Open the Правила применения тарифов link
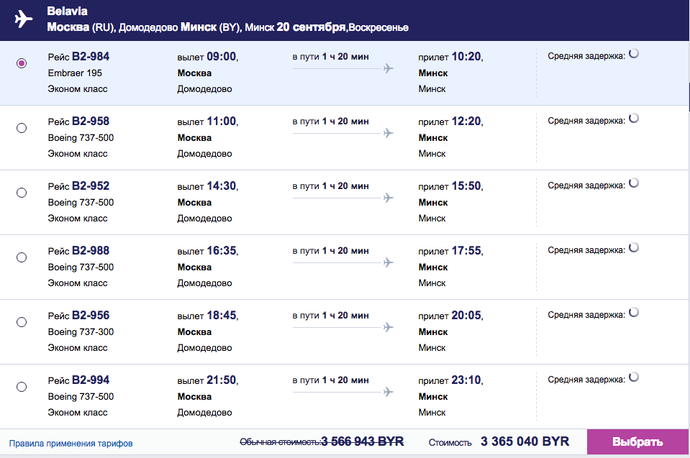Image resolution: width=690 pixels, height=458 pixels. tap(71, 443)
